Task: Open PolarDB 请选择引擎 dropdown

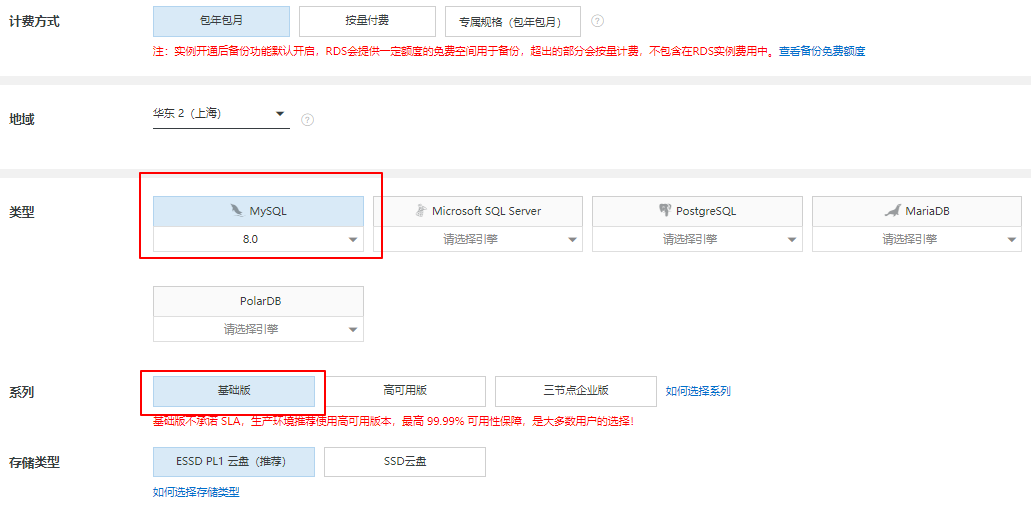Action: [x=258, y=329]
